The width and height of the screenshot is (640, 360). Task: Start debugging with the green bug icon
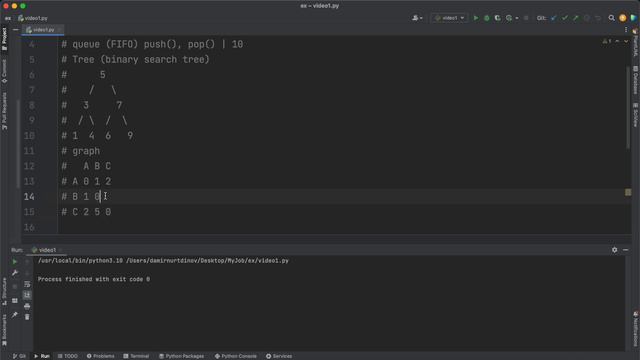coord(487,18)
